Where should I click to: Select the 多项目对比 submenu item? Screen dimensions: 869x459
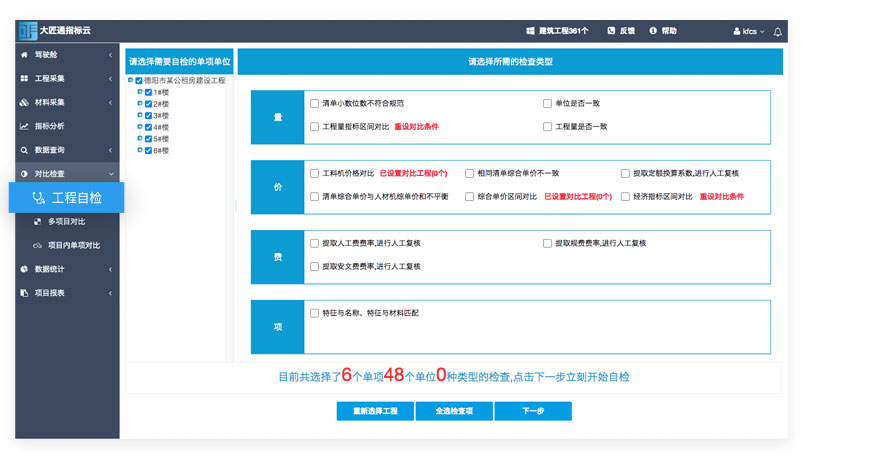coord(67,222)
